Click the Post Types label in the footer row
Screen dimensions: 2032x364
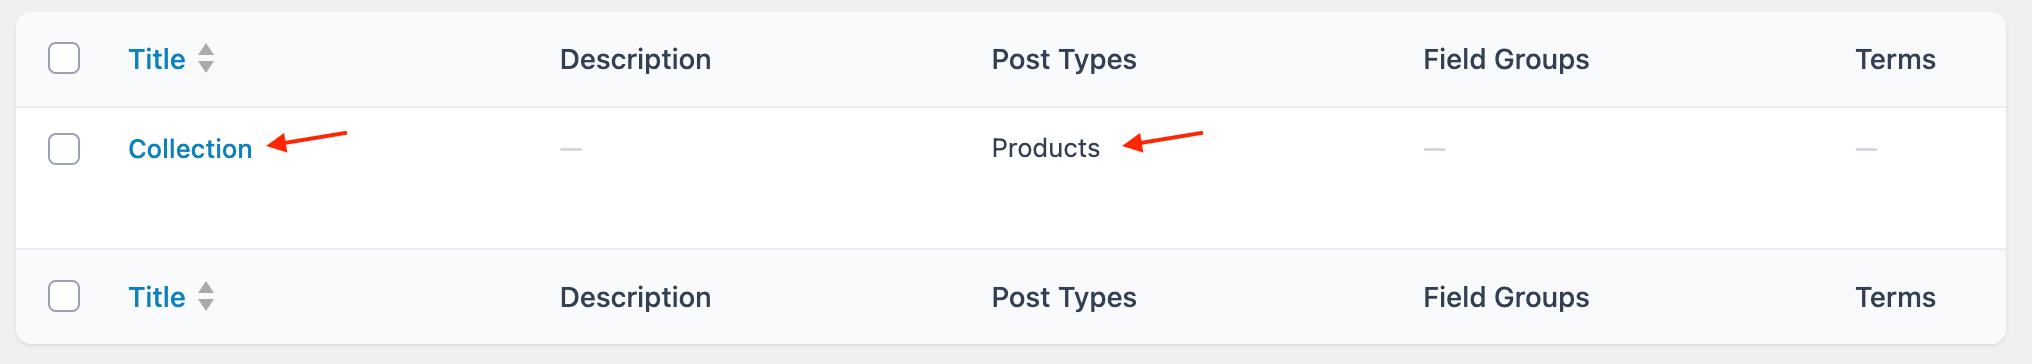click(1064, 297)
